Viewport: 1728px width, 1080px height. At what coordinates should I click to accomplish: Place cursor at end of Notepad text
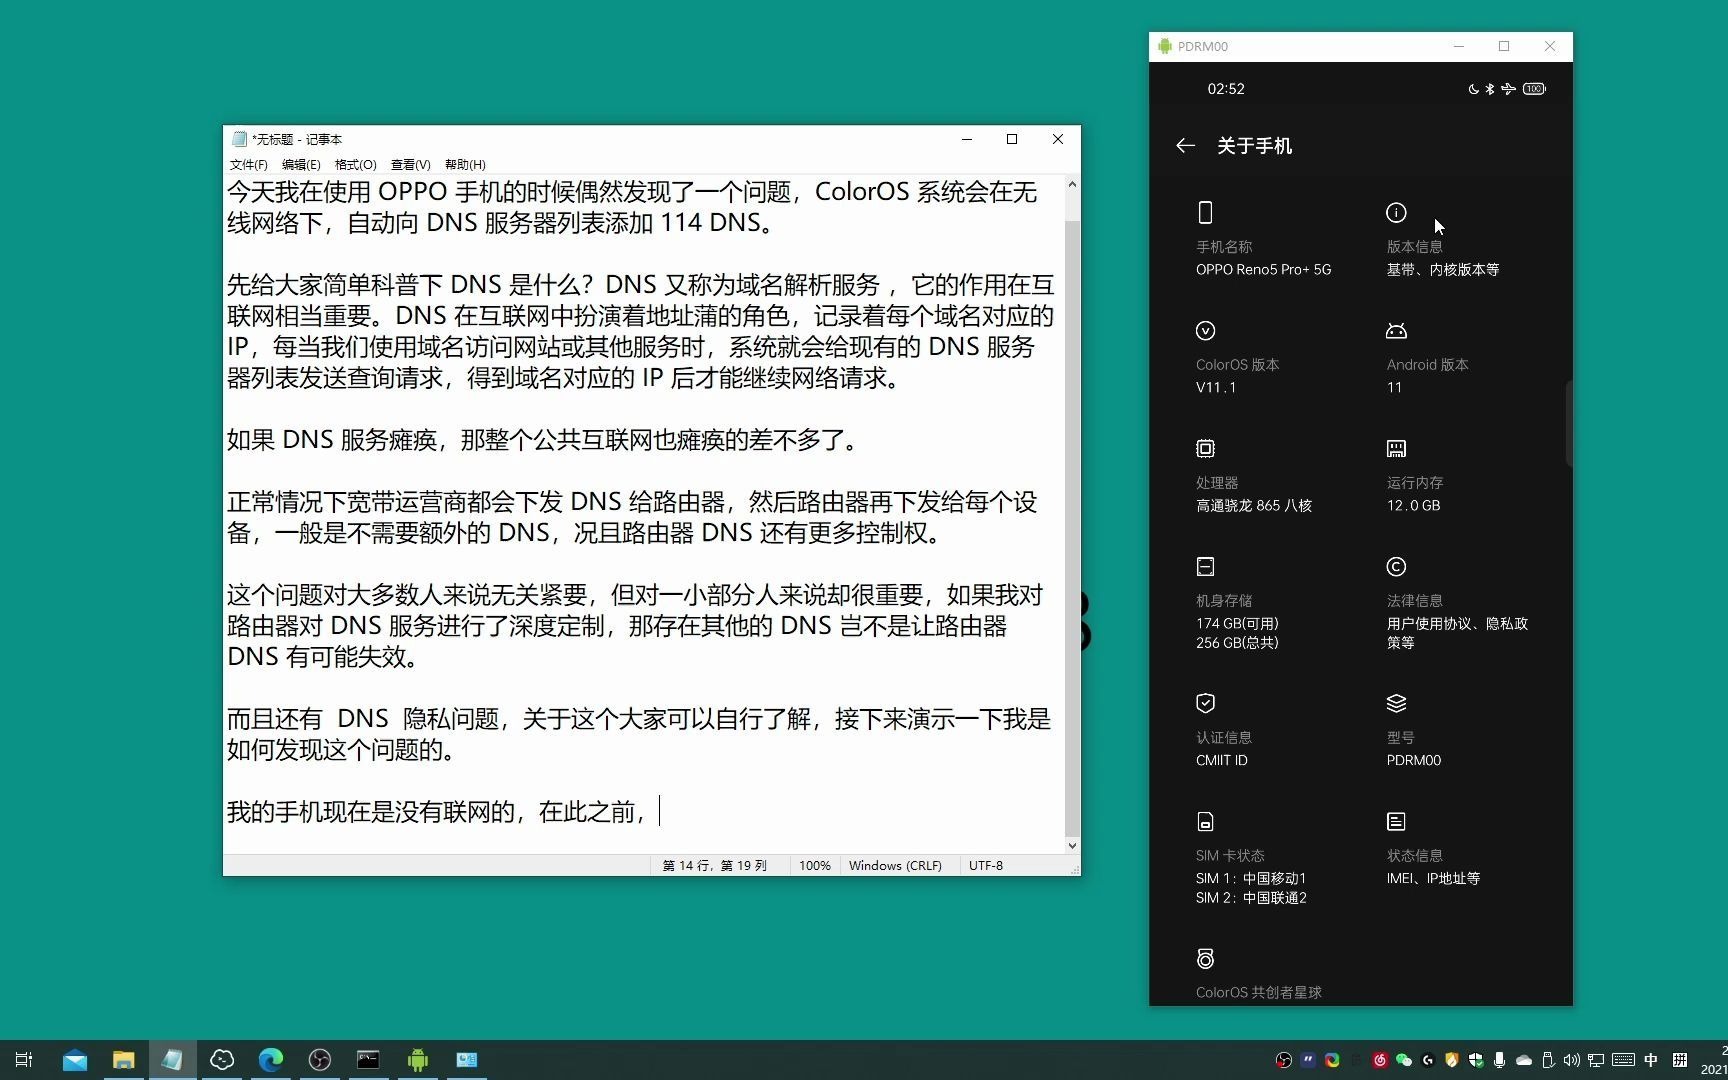(x=658, y=812)
